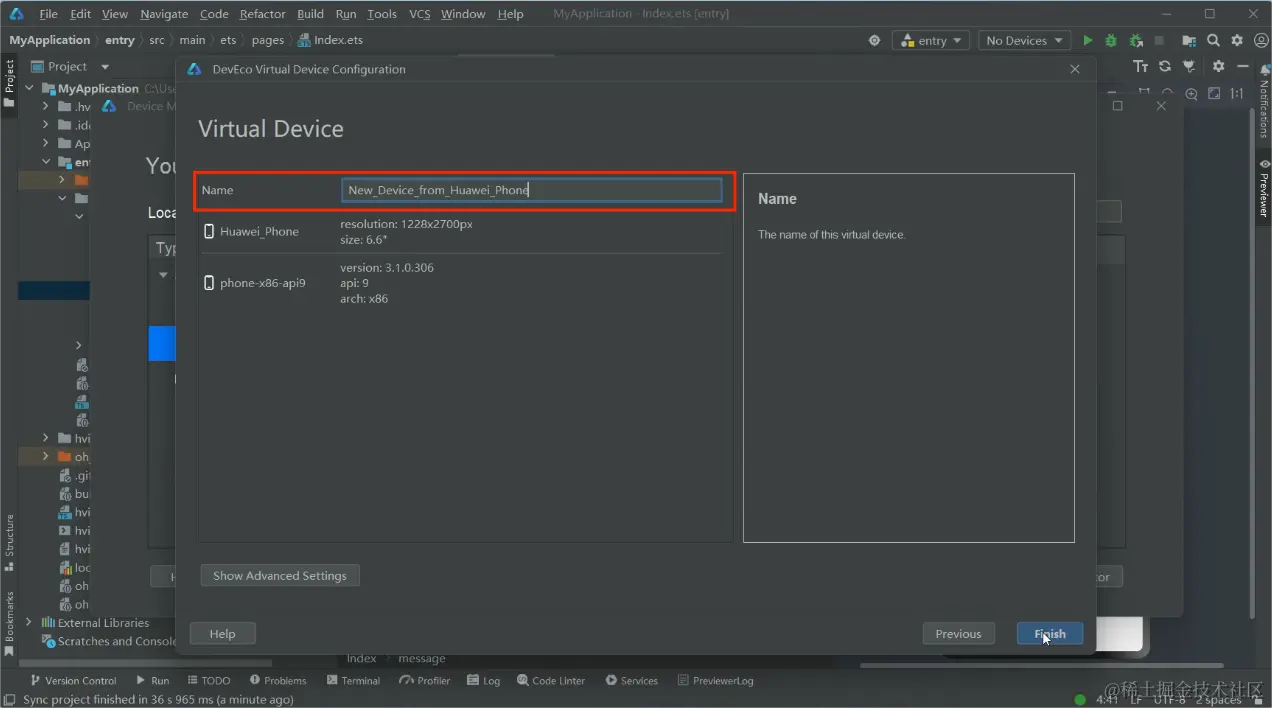The height and width of the screenshot is (708, 1272).
Task: Click the Attach Debugger to Process icon
Action: tap(1135, 41)
